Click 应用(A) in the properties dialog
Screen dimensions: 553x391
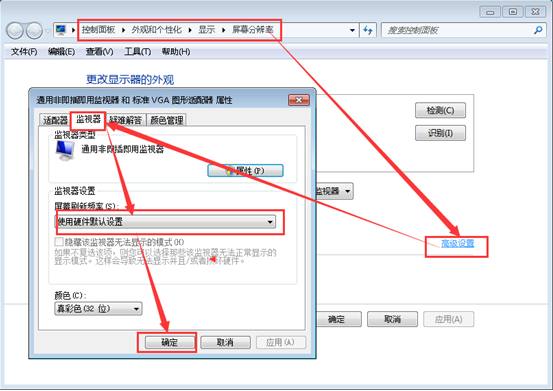click(x=281, y=342)
